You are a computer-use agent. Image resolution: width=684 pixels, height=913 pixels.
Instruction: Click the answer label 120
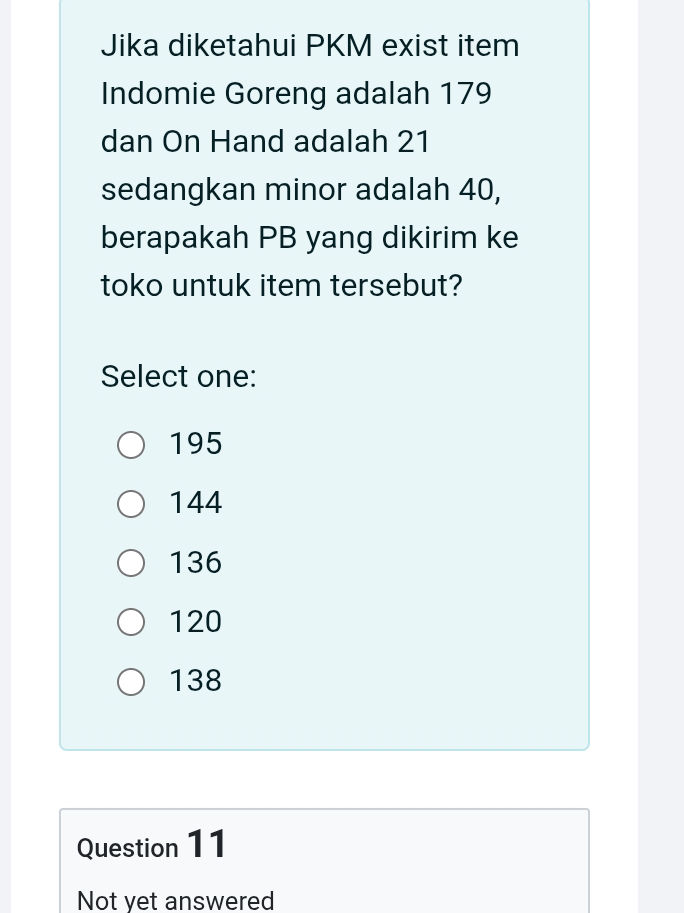[195, 622]
